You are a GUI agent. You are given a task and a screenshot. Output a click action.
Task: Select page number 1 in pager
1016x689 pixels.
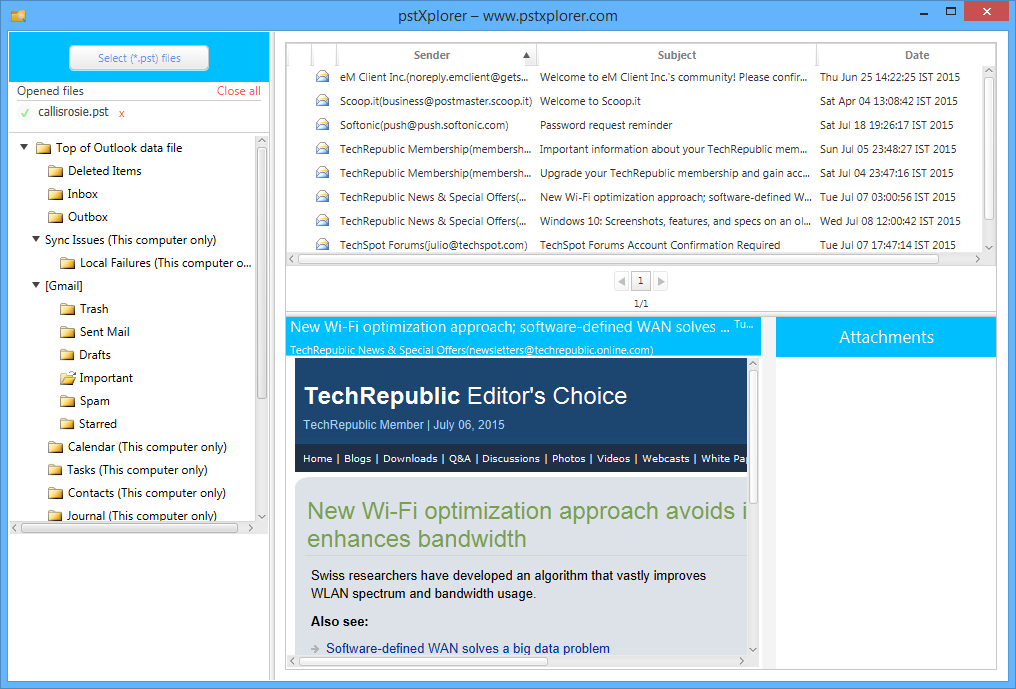[641, 281]
